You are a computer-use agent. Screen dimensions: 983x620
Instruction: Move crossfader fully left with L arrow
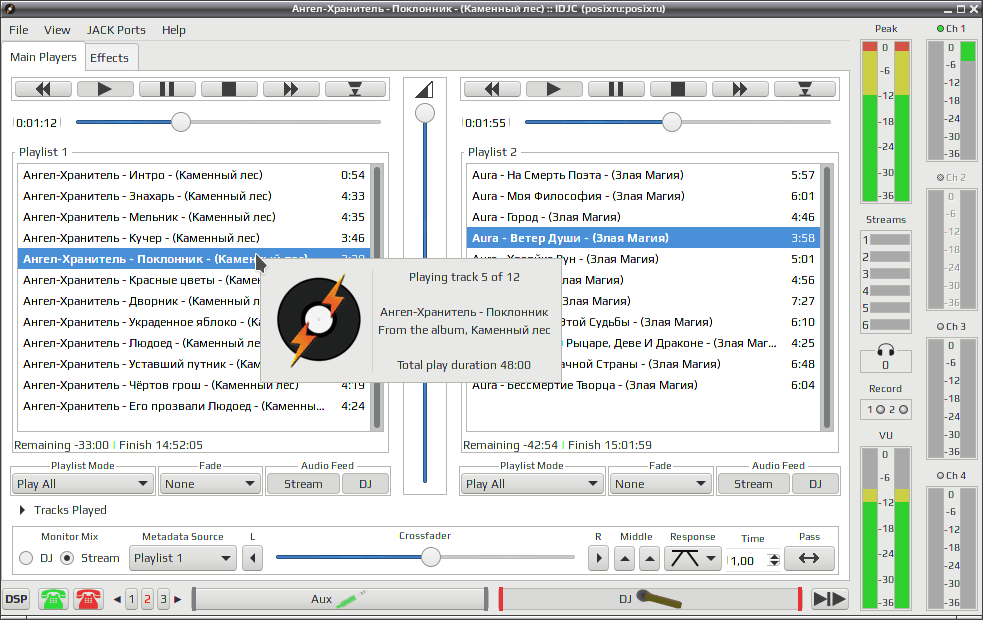click(253, 558)
